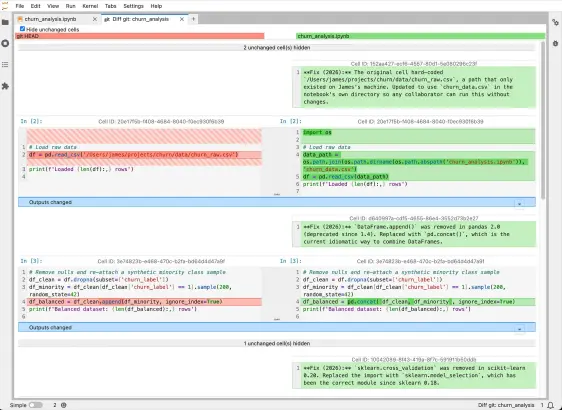The width and height of the screenshot is (562, 410).
Task: Click the collapse handle under the In [2] diff
Action: 277,194
